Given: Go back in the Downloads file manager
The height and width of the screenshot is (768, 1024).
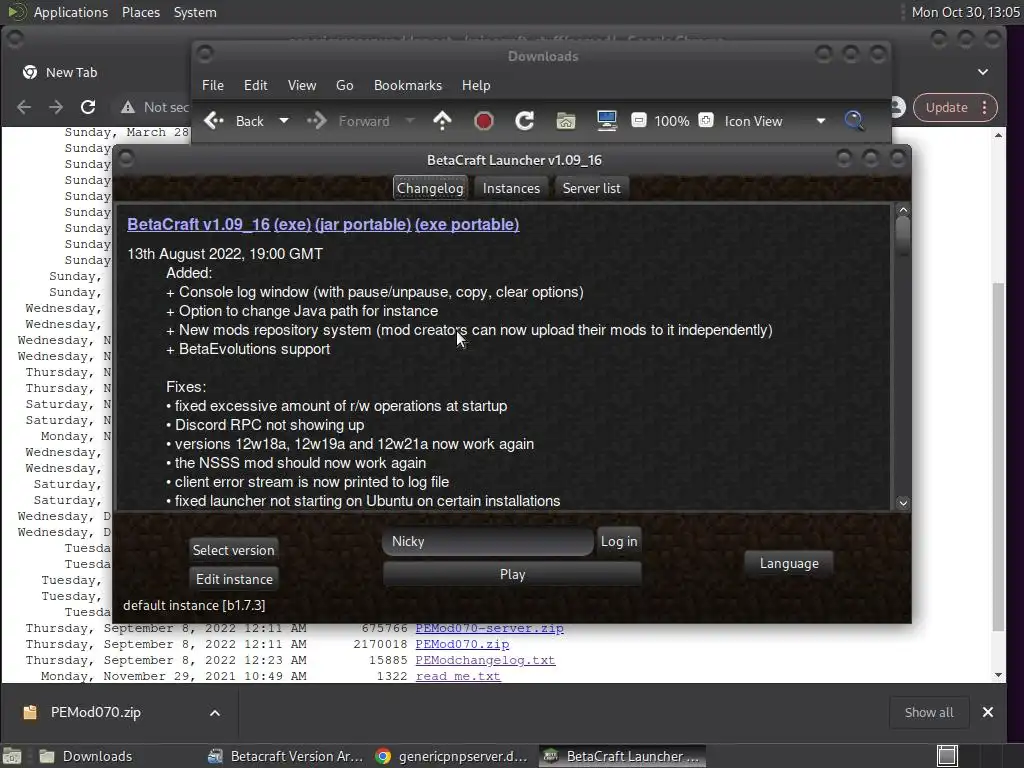Looking at the screenshot, I should click(x=234, y=121).
